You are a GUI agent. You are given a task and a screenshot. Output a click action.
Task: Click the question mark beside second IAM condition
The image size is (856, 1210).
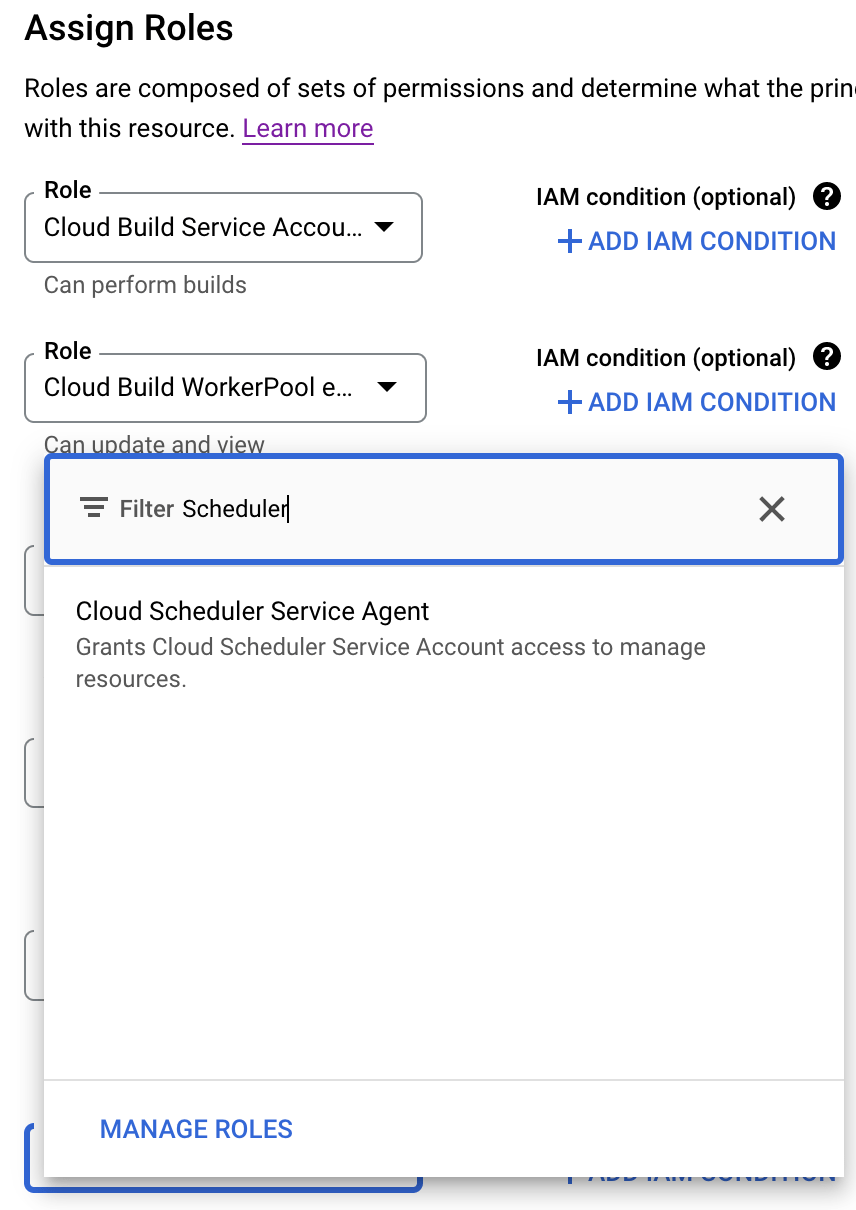(x=827, y=357)
